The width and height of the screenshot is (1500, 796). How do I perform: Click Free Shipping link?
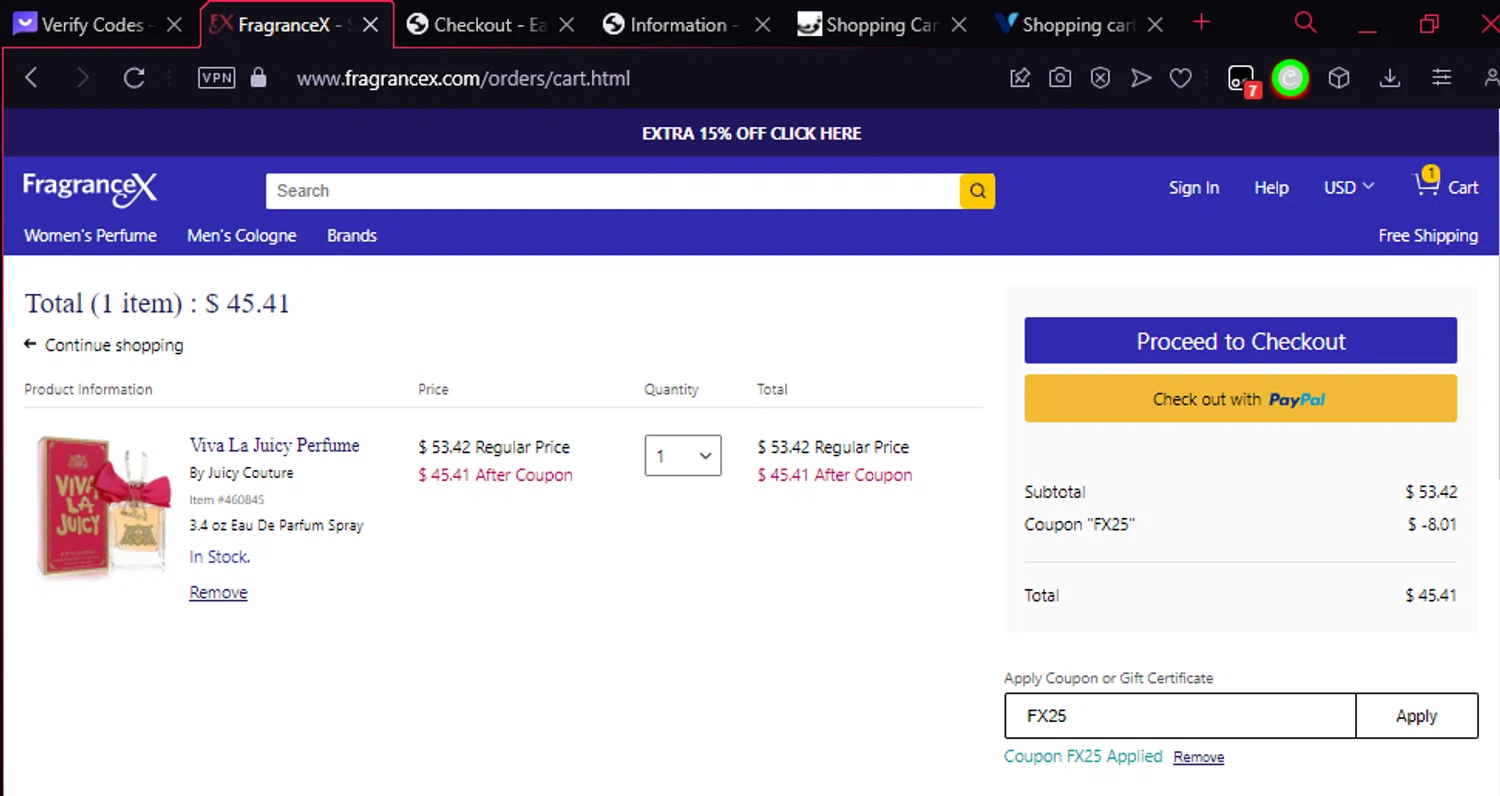(x=1428, y=236)
